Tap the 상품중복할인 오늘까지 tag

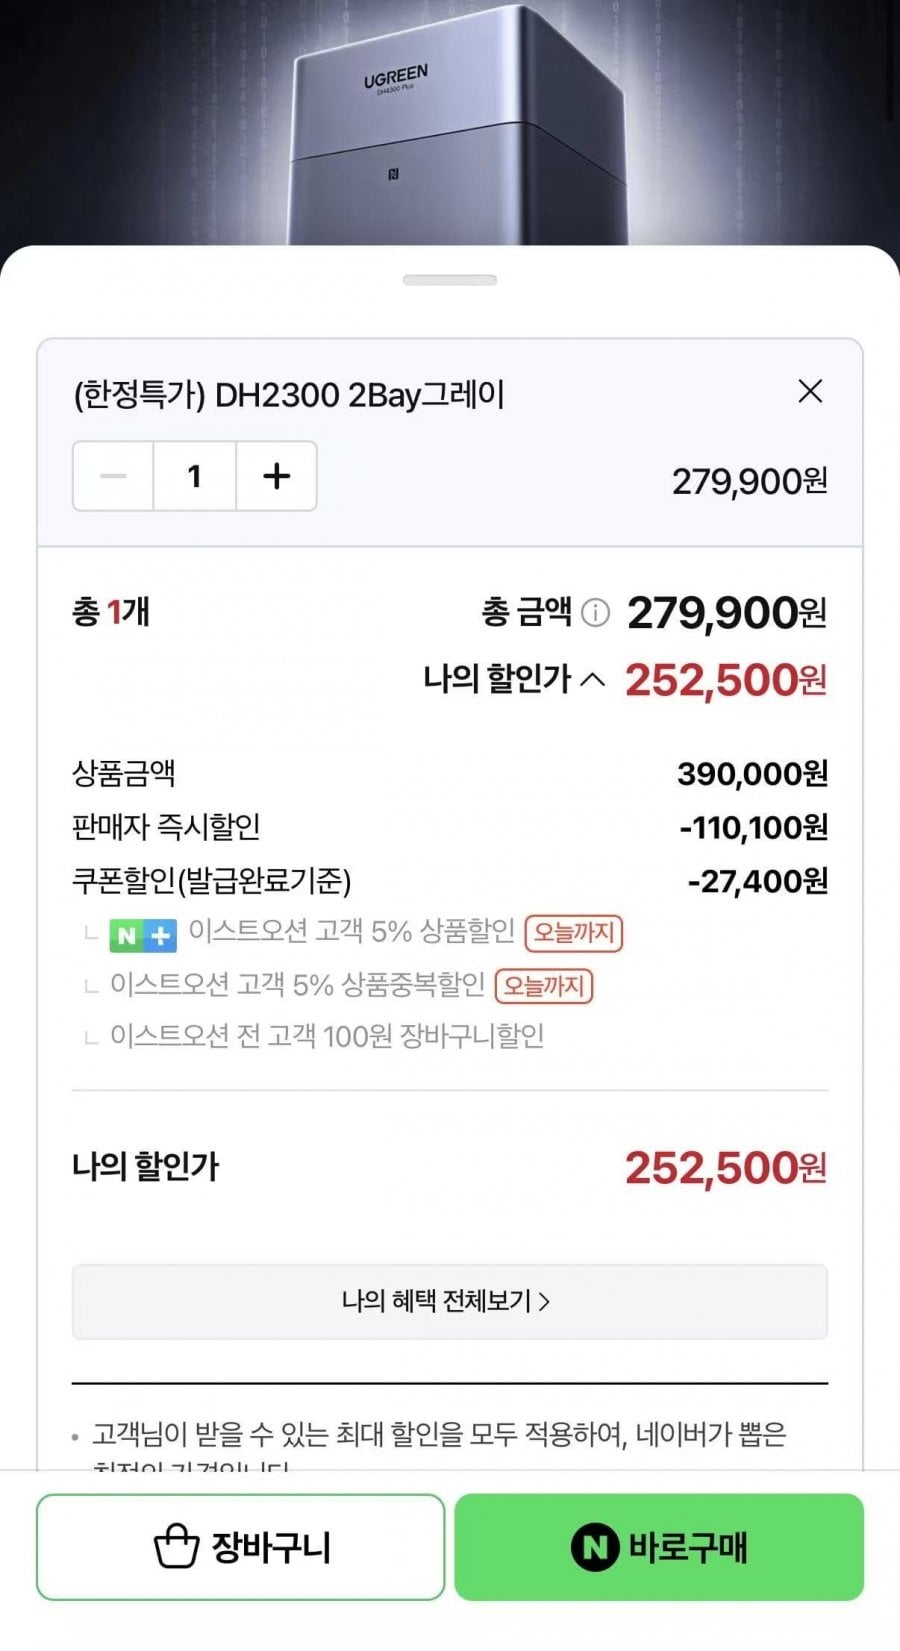click(x=544, y=986)
